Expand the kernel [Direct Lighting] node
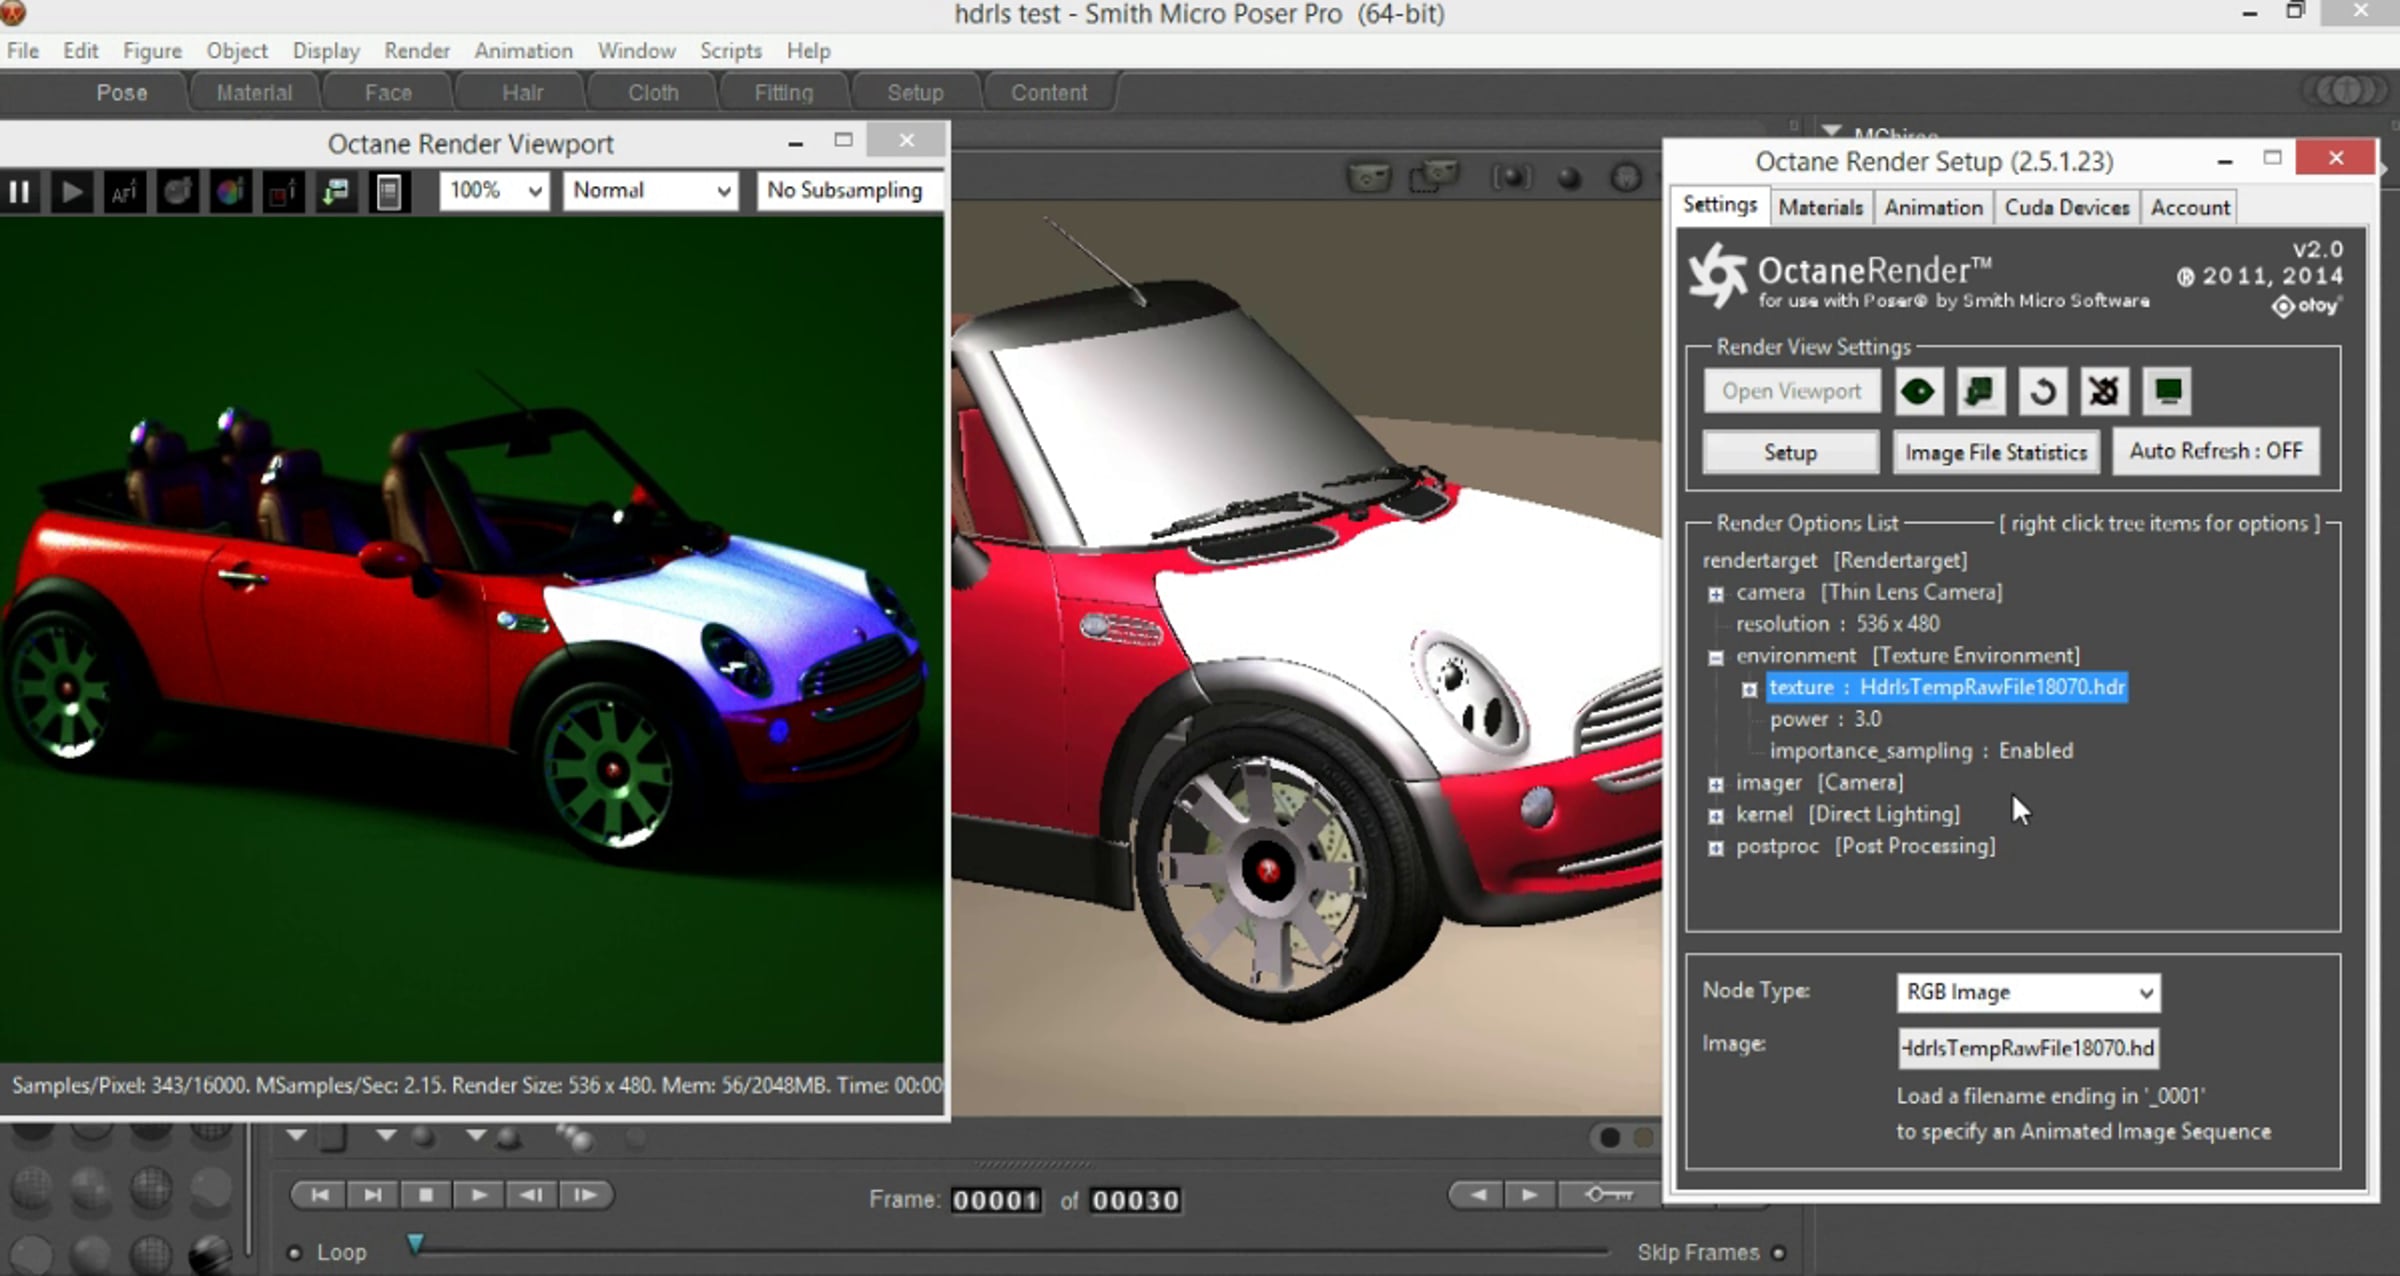 point(1716,816)
